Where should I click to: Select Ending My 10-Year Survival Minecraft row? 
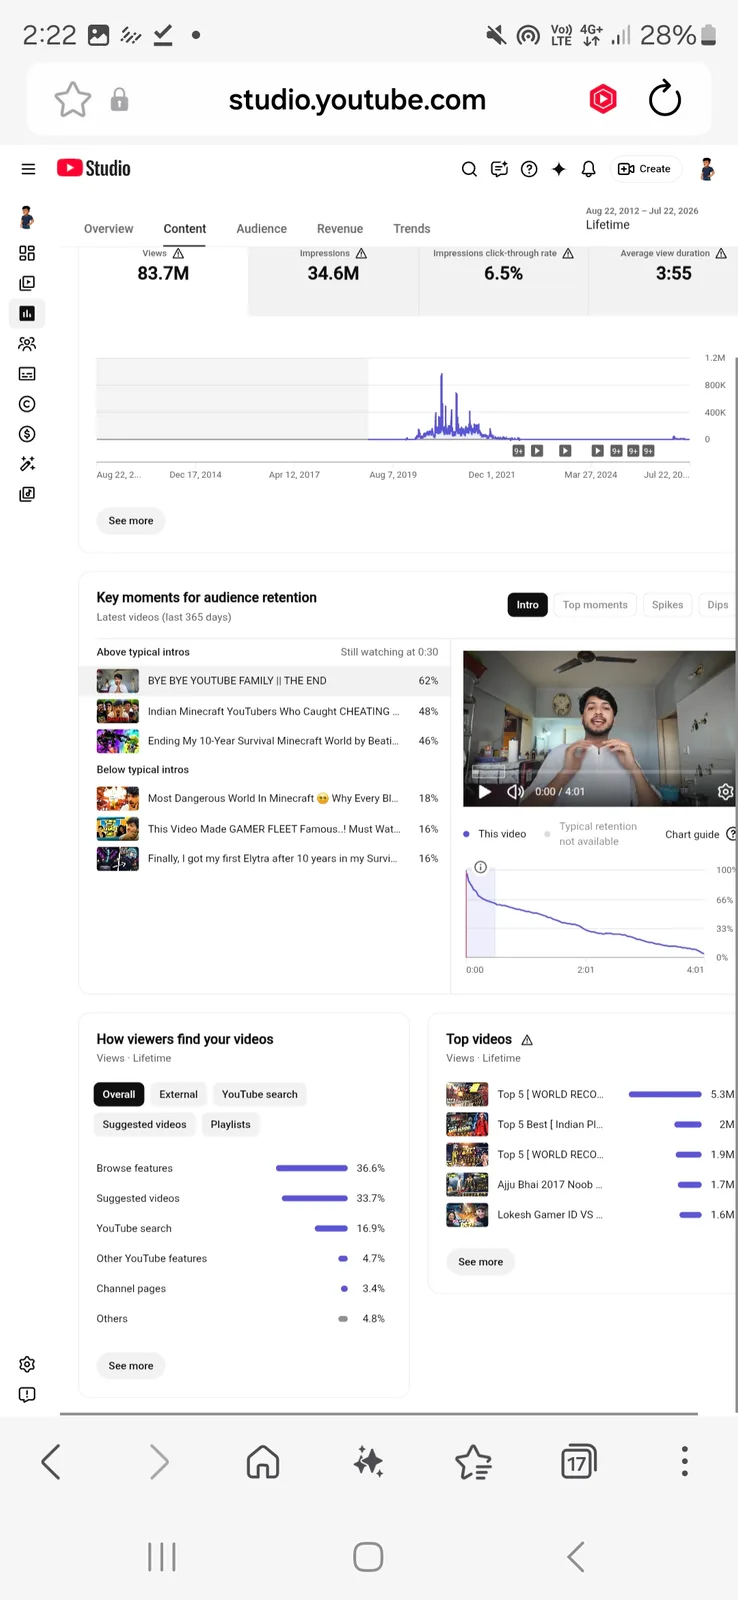tap(267, 741)
